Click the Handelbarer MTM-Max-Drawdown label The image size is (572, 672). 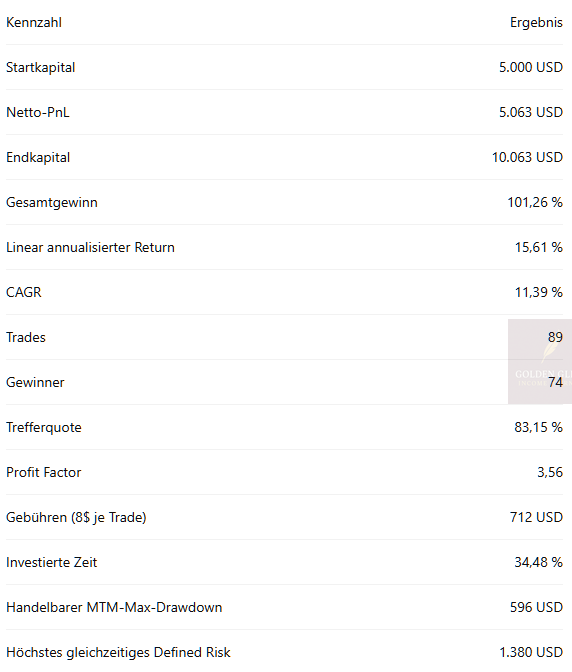114,607
